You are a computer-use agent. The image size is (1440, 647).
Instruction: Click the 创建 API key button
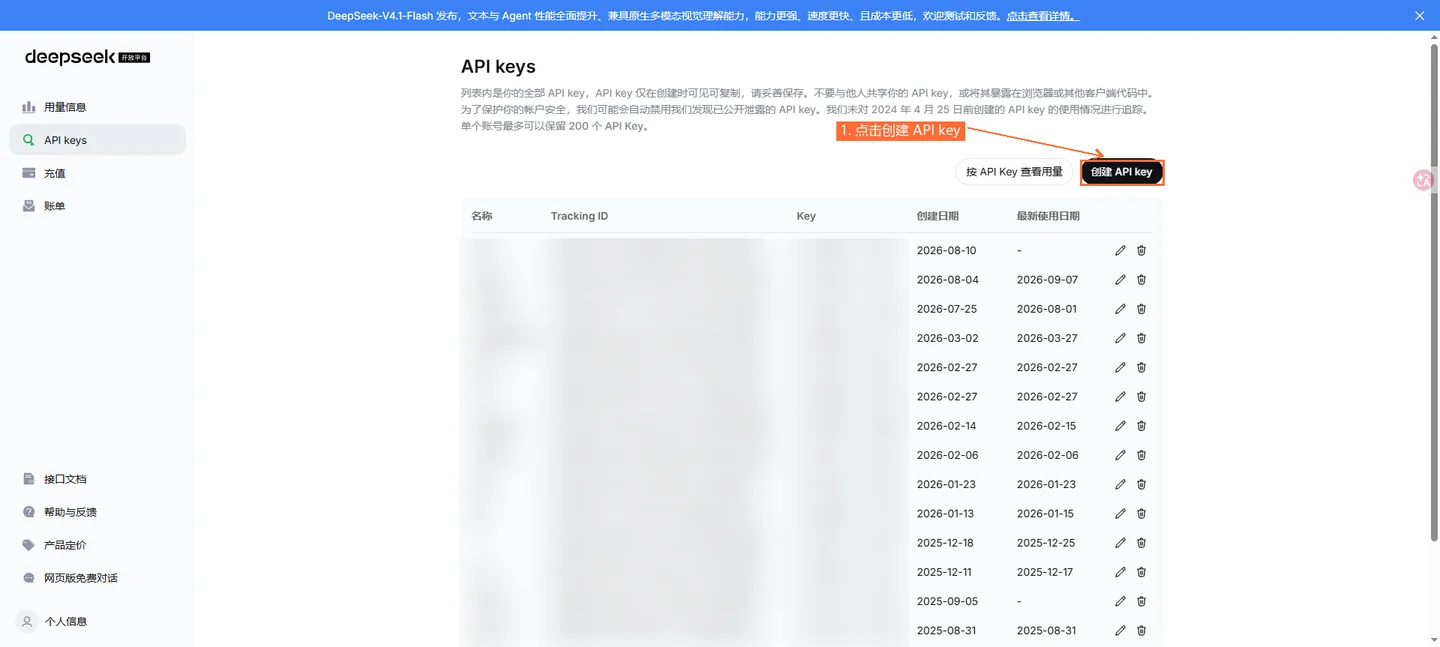tap(1122, 172)
